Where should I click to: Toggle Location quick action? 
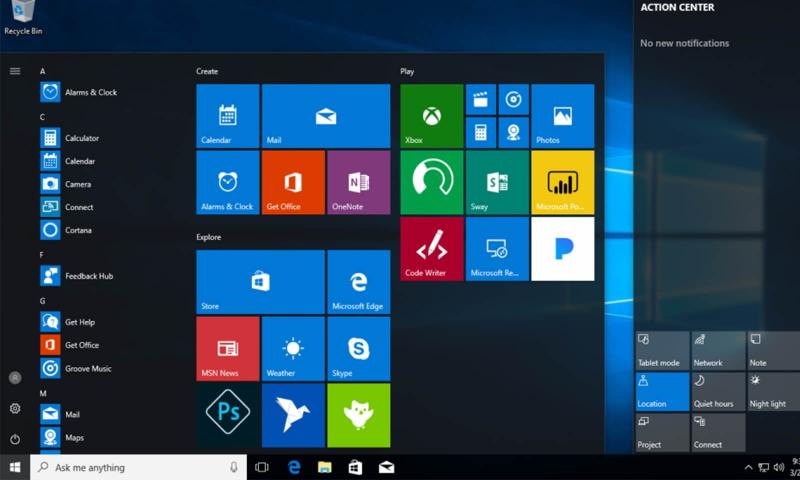point(662,391)
